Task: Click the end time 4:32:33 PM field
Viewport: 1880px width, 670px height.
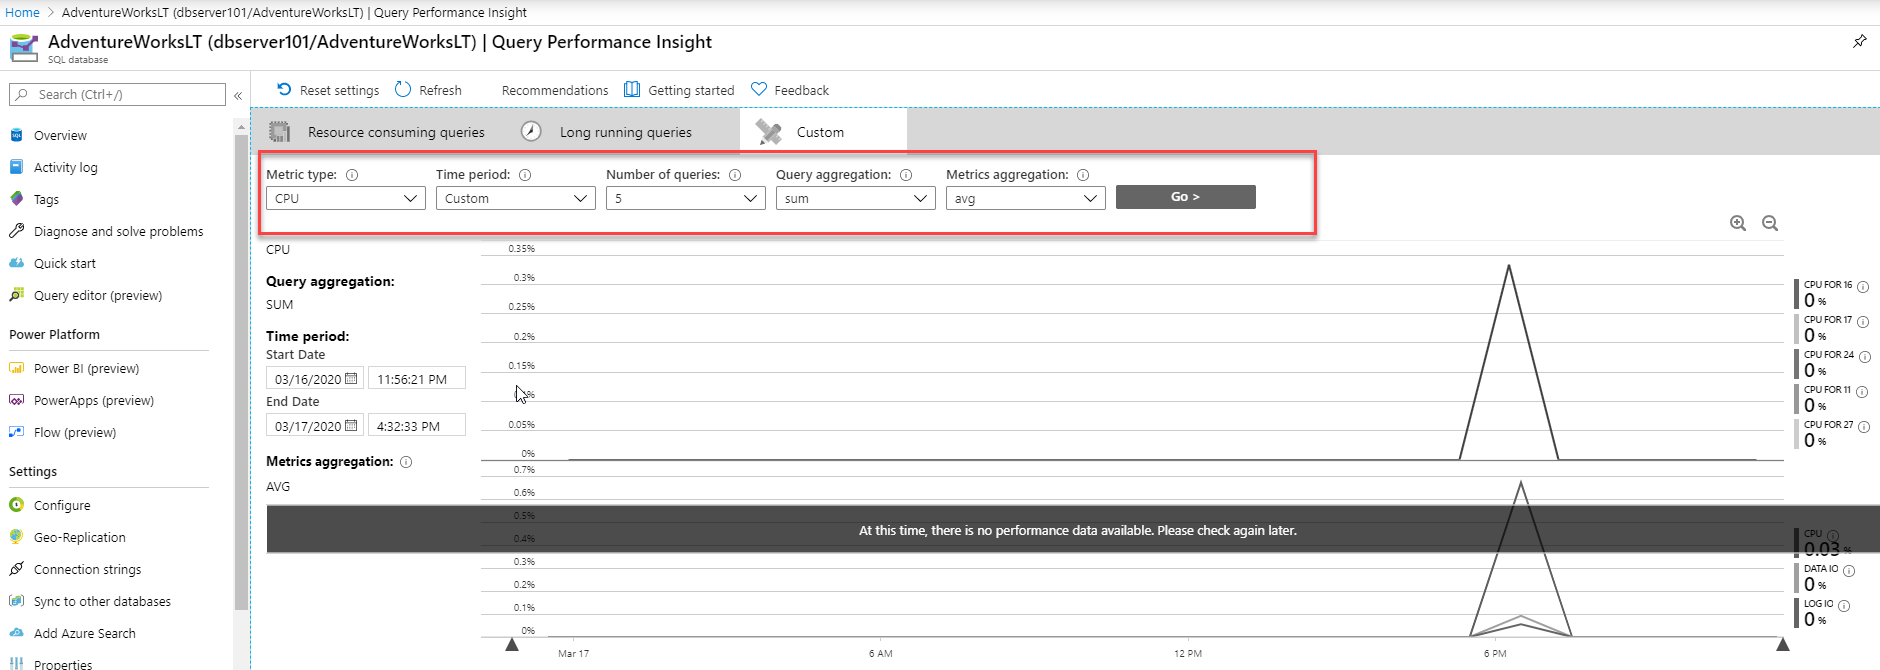Action: 416,426
